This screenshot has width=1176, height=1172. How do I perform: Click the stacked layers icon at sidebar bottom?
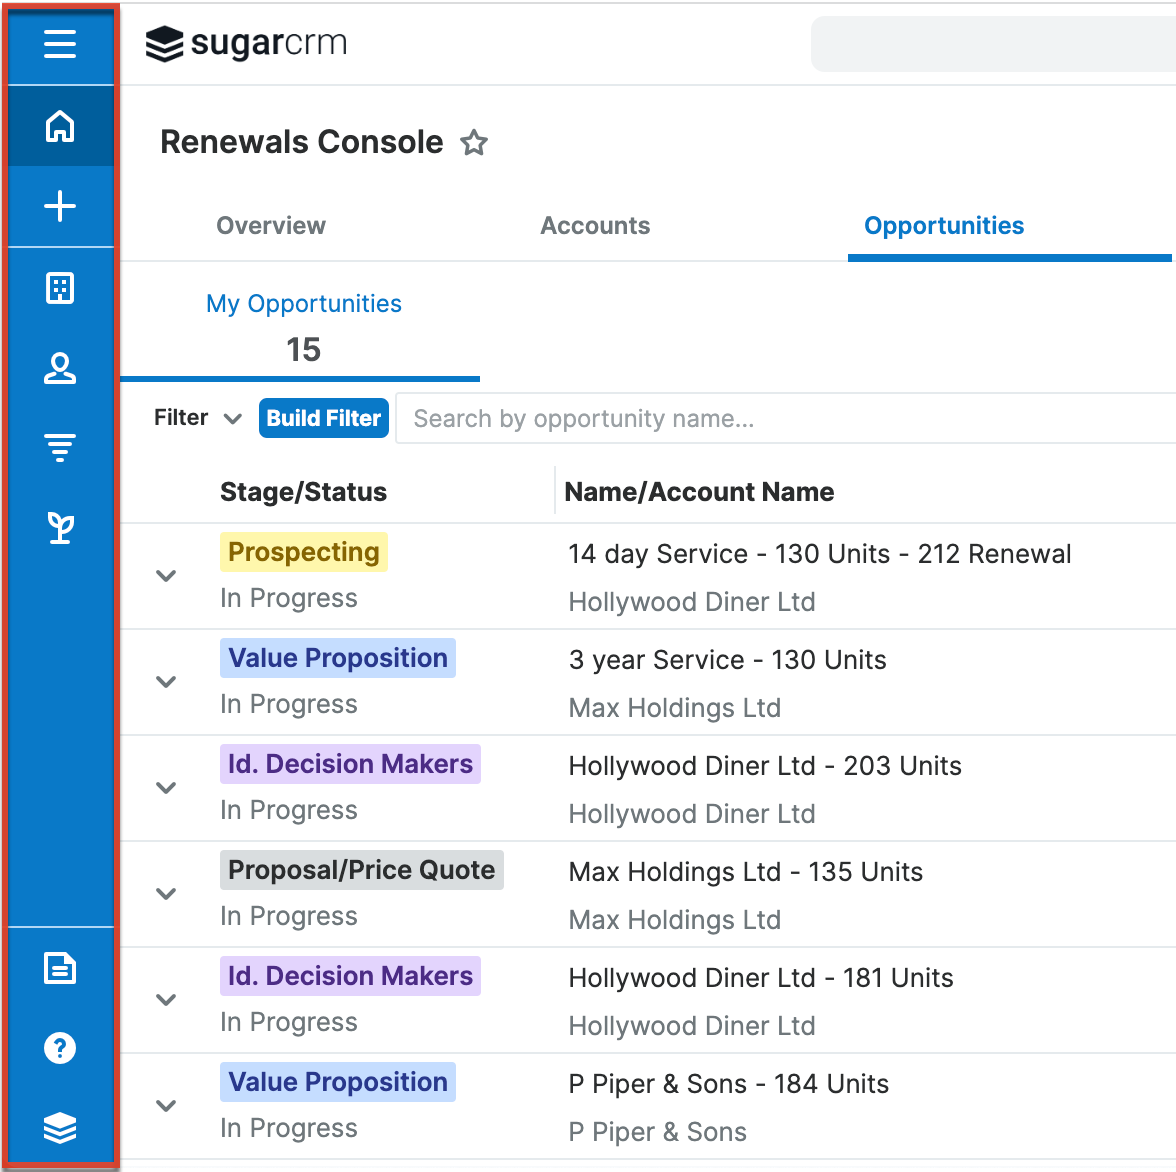pyautogui.click(x=60, y=1128)
